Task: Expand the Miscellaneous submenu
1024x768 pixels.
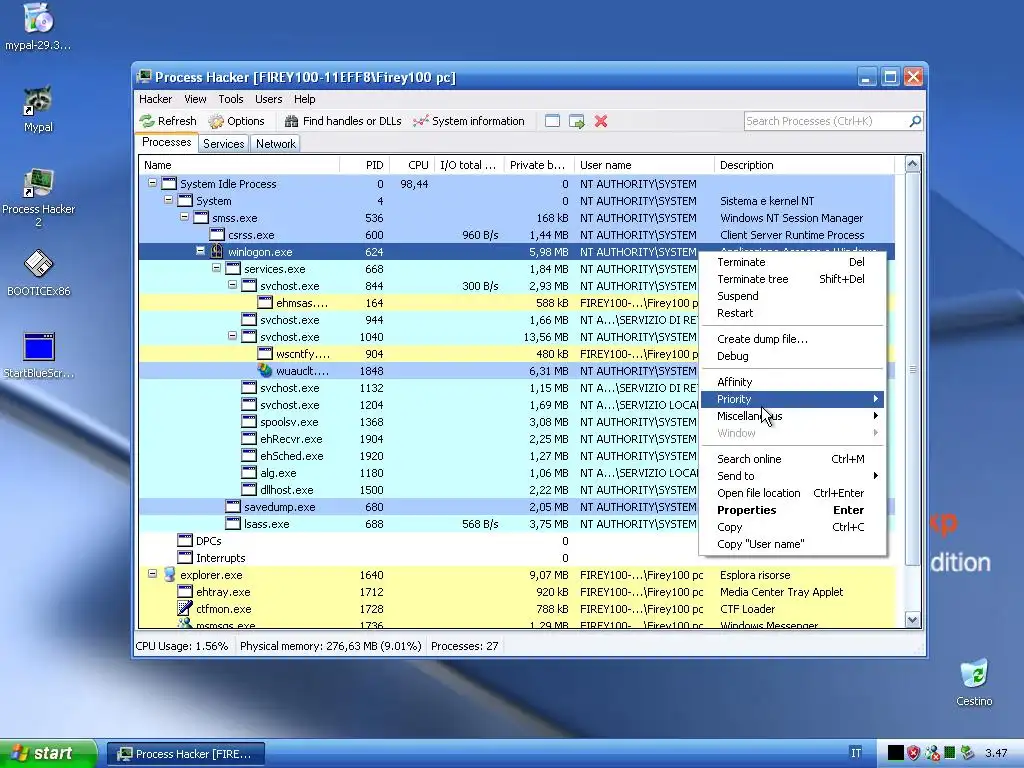Action: 792,416
